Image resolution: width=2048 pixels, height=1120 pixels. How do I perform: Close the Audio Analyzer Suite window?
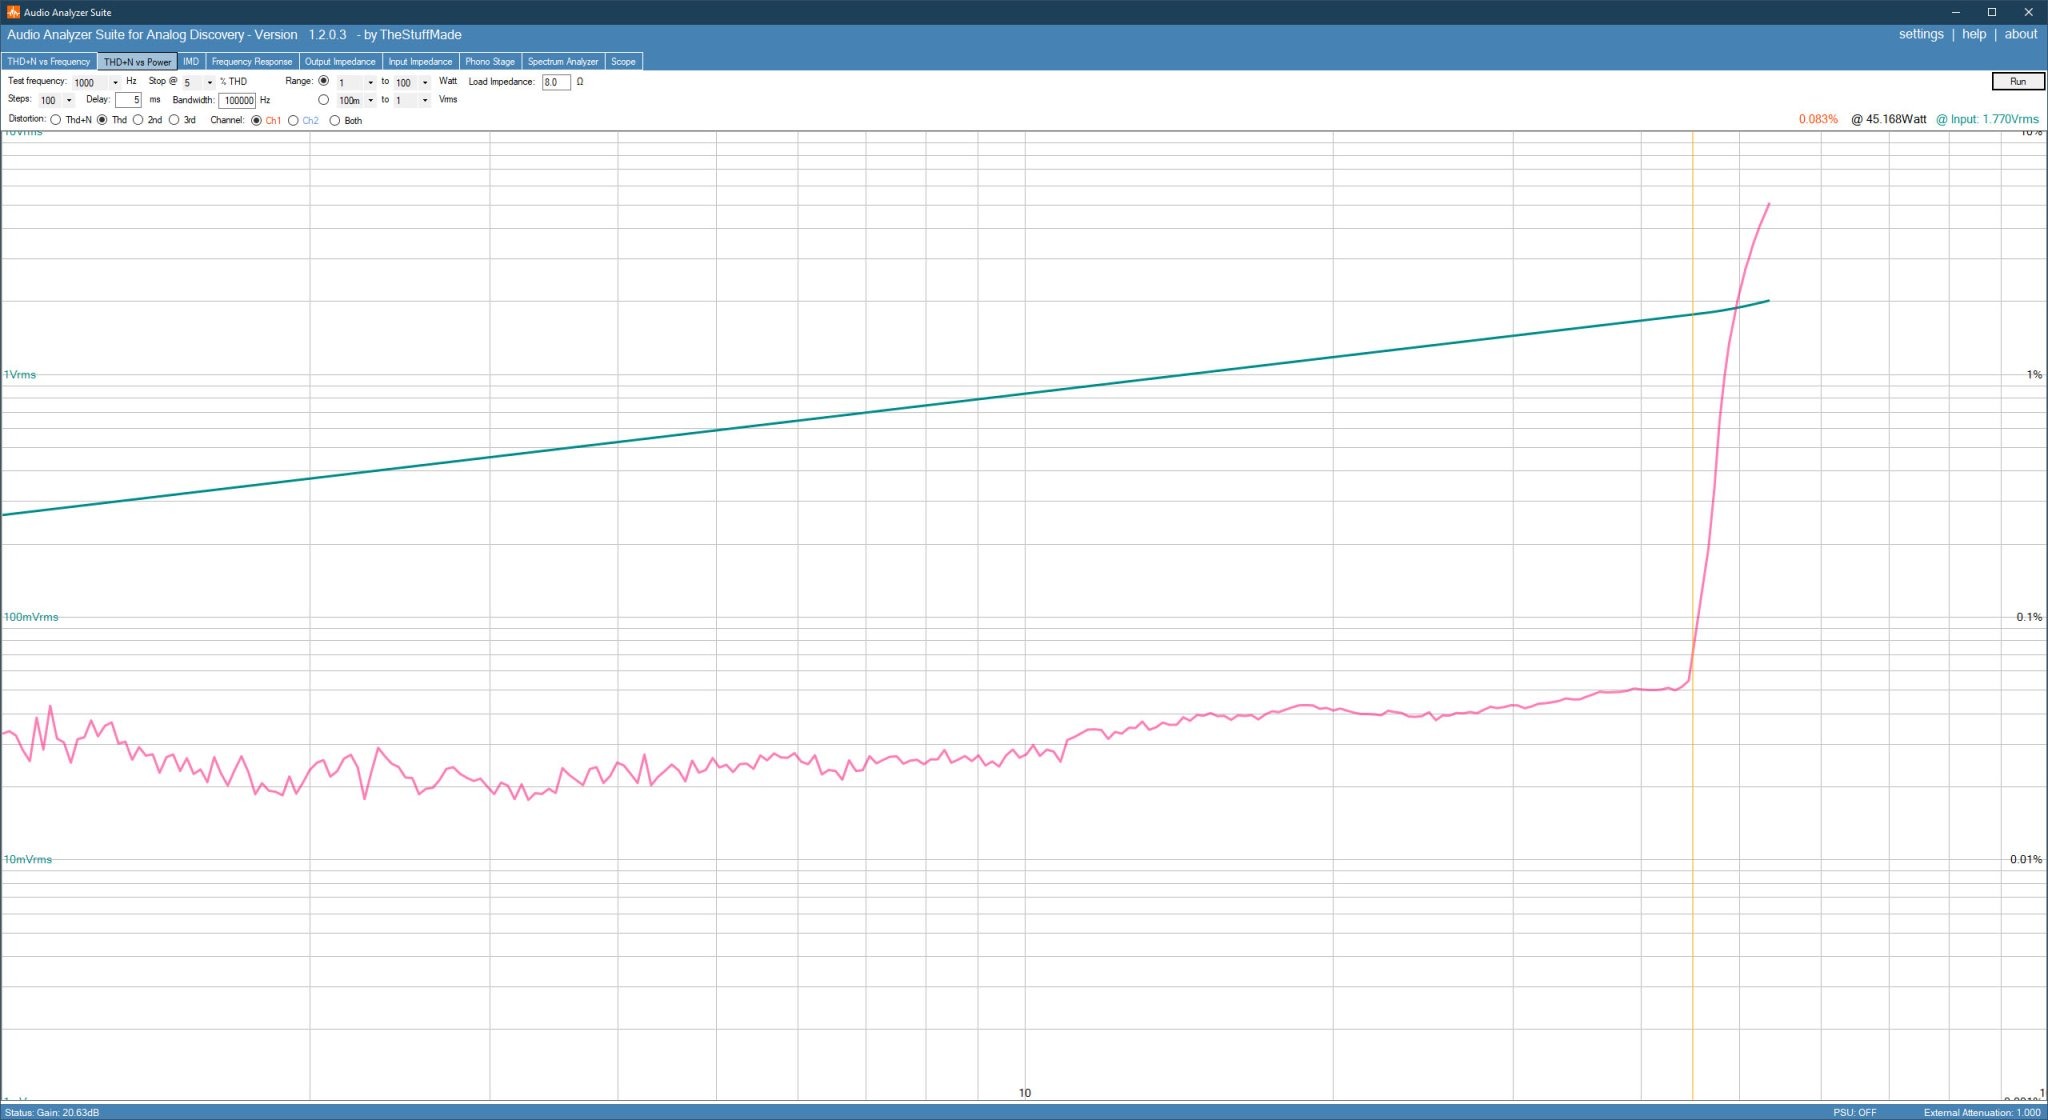pyautogui.click(x=2028, y=12)
